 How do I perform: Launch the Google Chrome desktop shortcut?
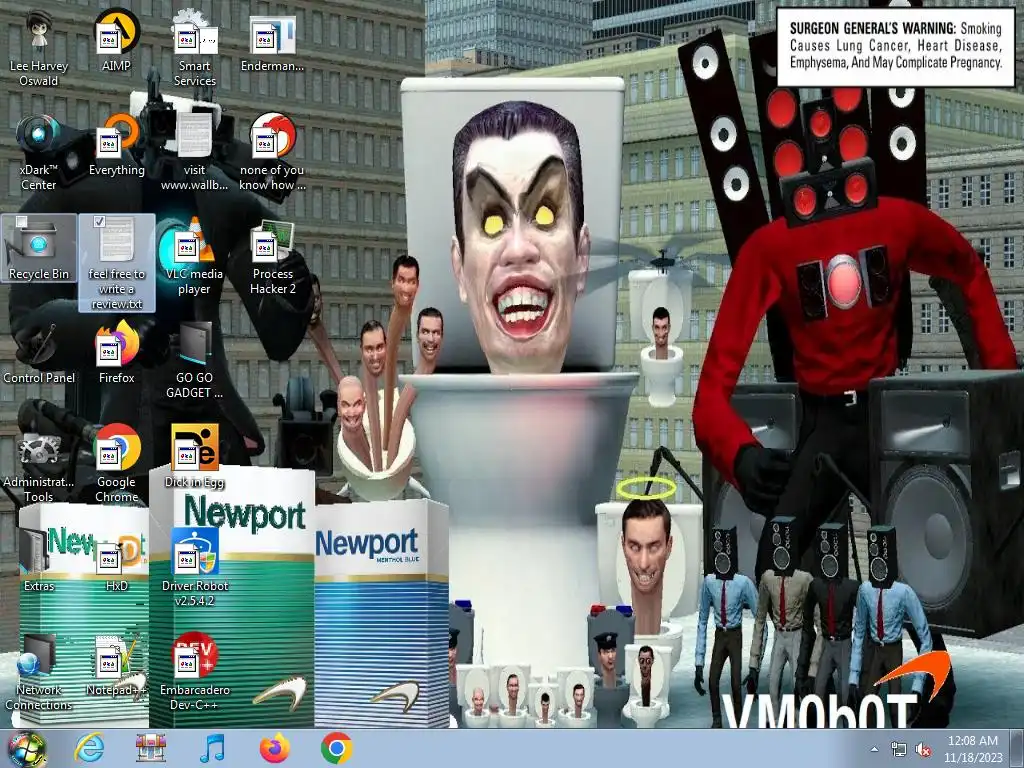[x=116, y=465]
